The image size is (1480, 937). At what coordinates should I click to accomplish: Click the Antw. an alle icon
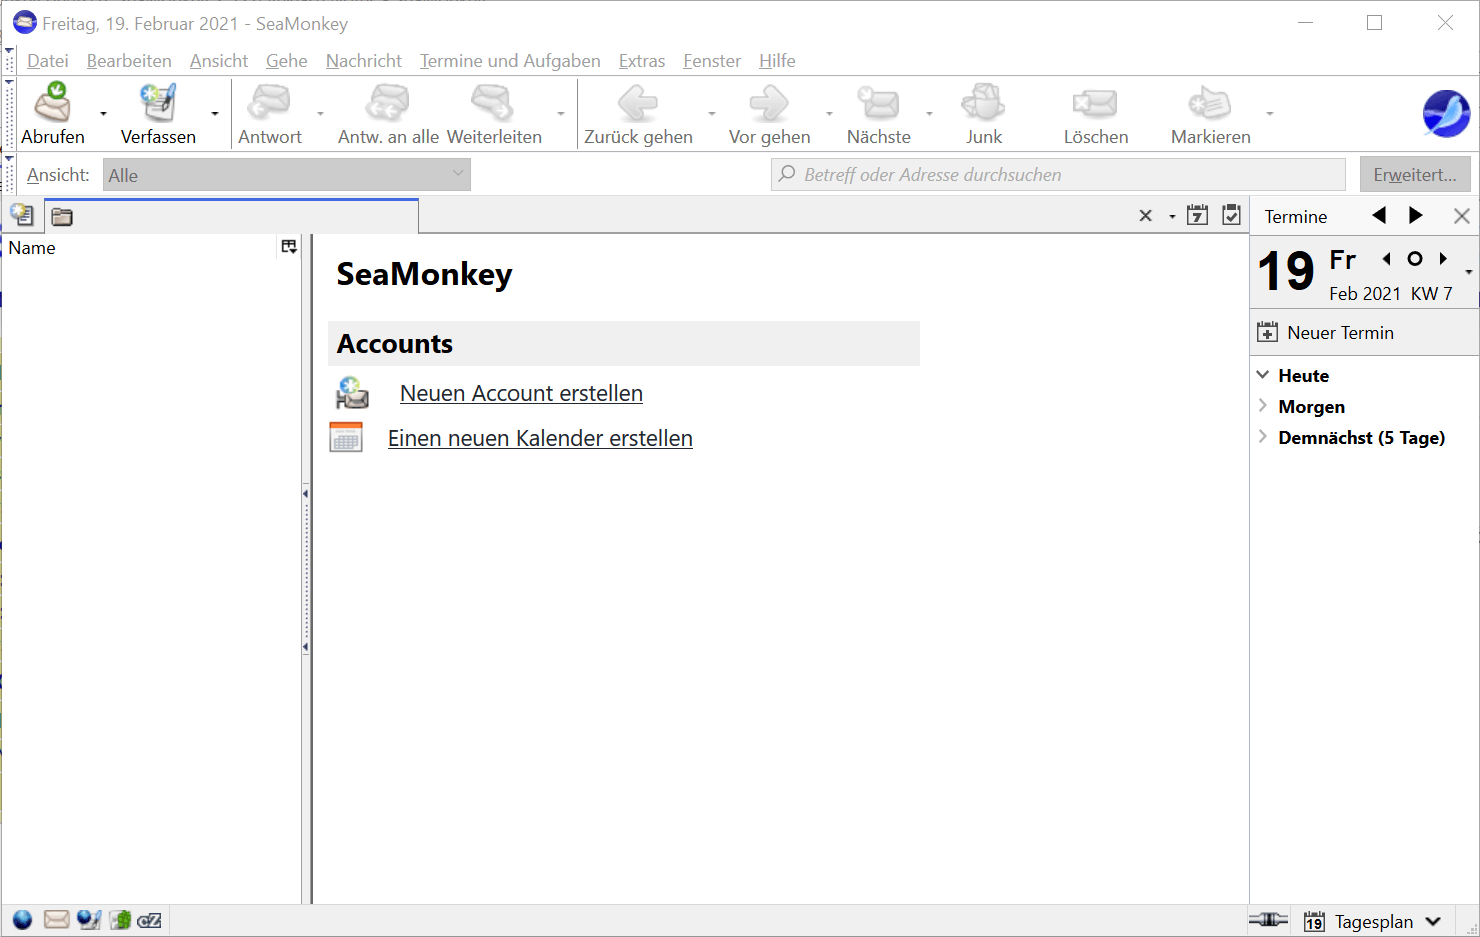pos(388,102)
